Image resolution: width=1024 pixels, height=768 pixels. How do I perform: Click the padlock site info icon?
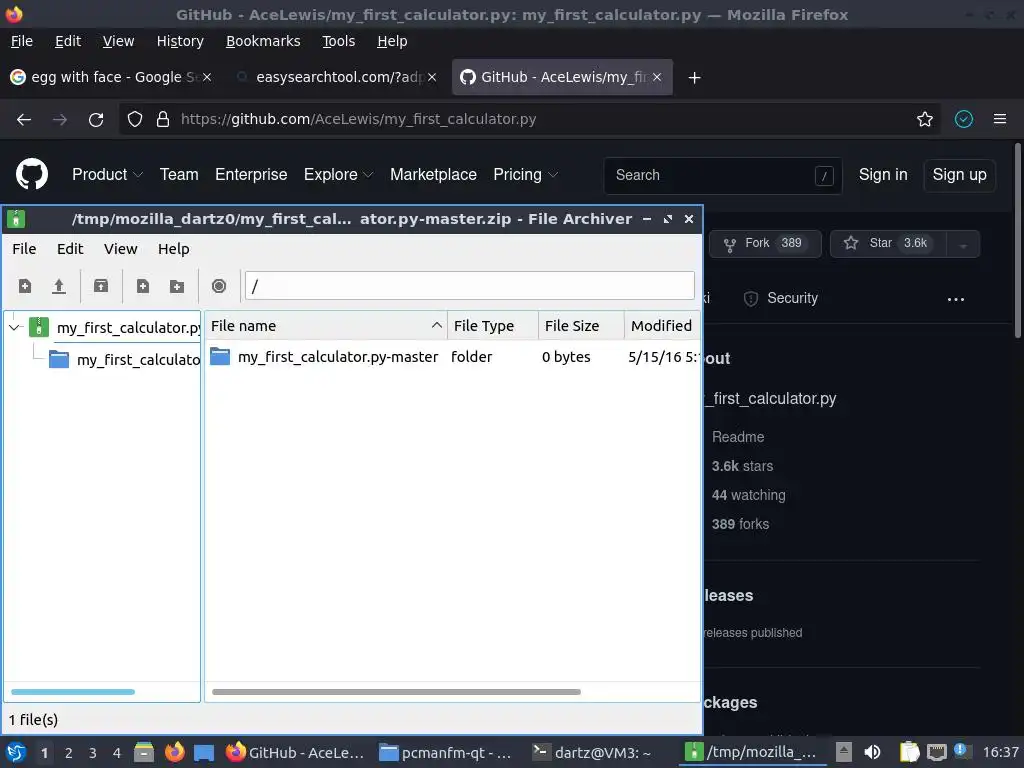163,120
